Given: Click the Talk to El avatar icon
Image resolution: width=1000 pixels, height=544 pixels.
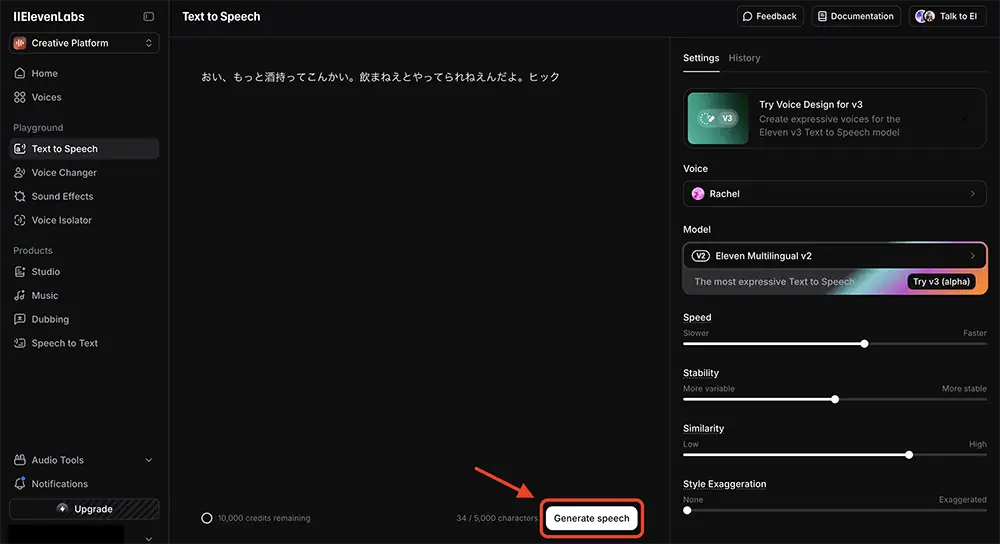Looking at the screenshot, I should click(925, 17).
